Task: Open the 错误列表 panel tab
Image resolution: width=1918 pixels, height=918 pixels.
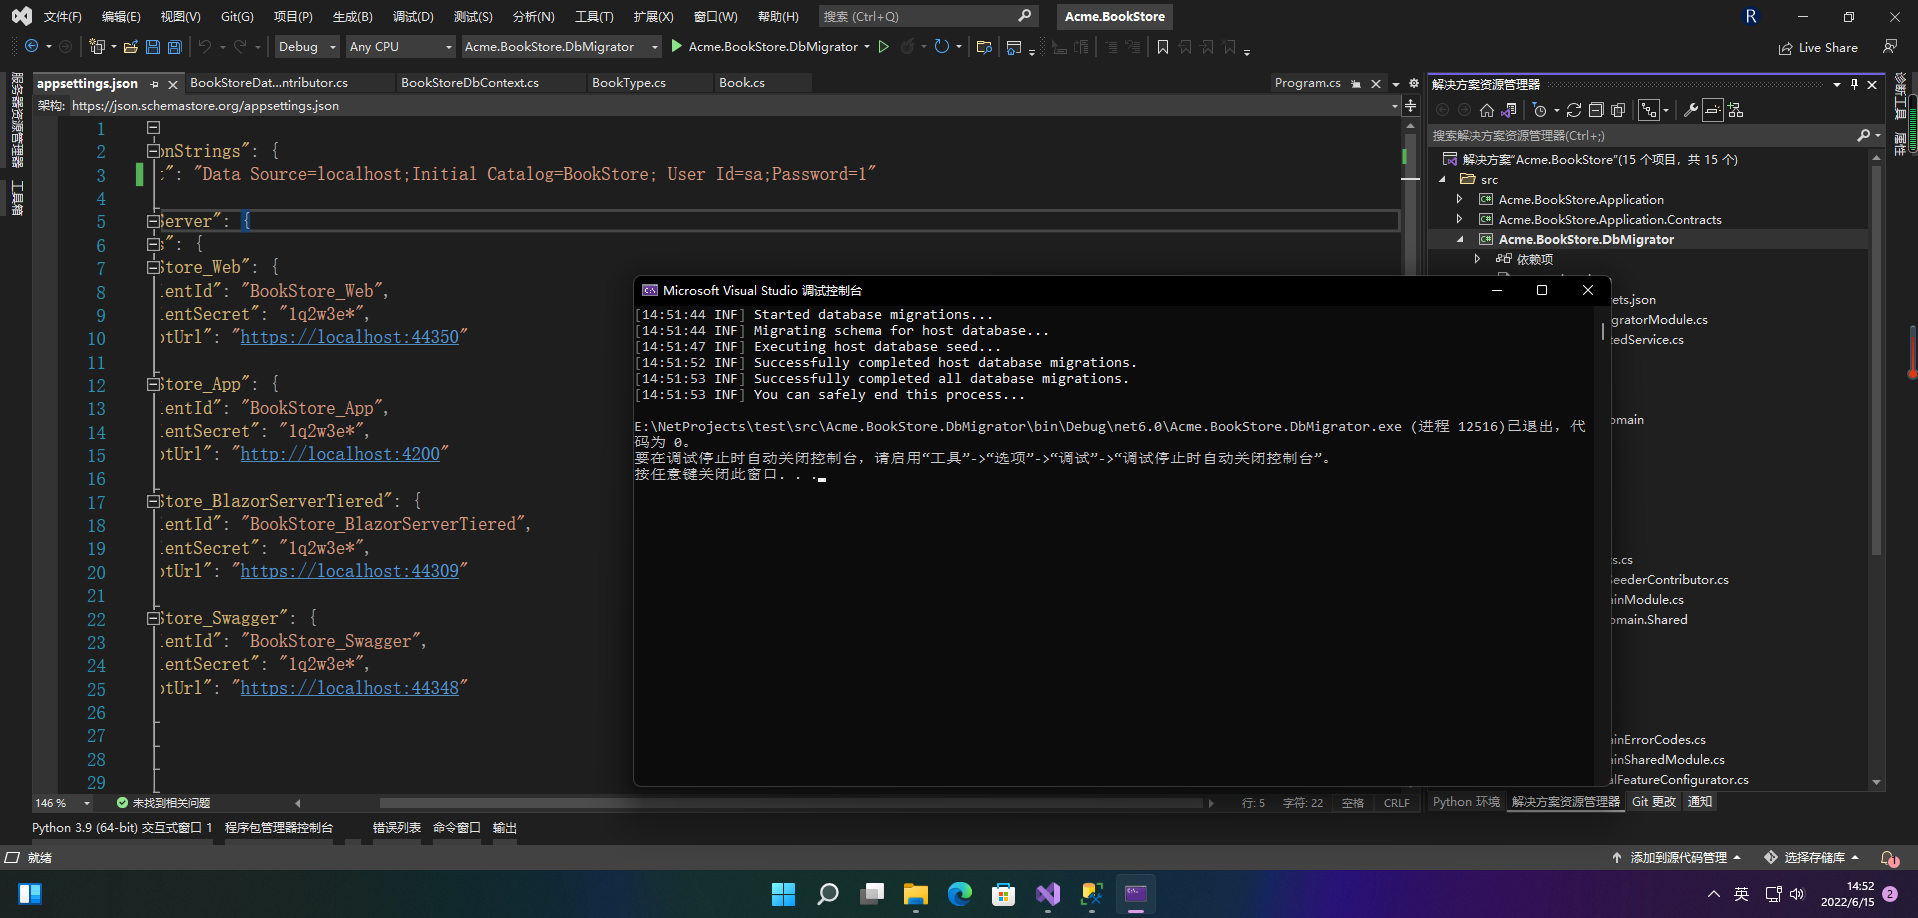Action: (396, 828)
